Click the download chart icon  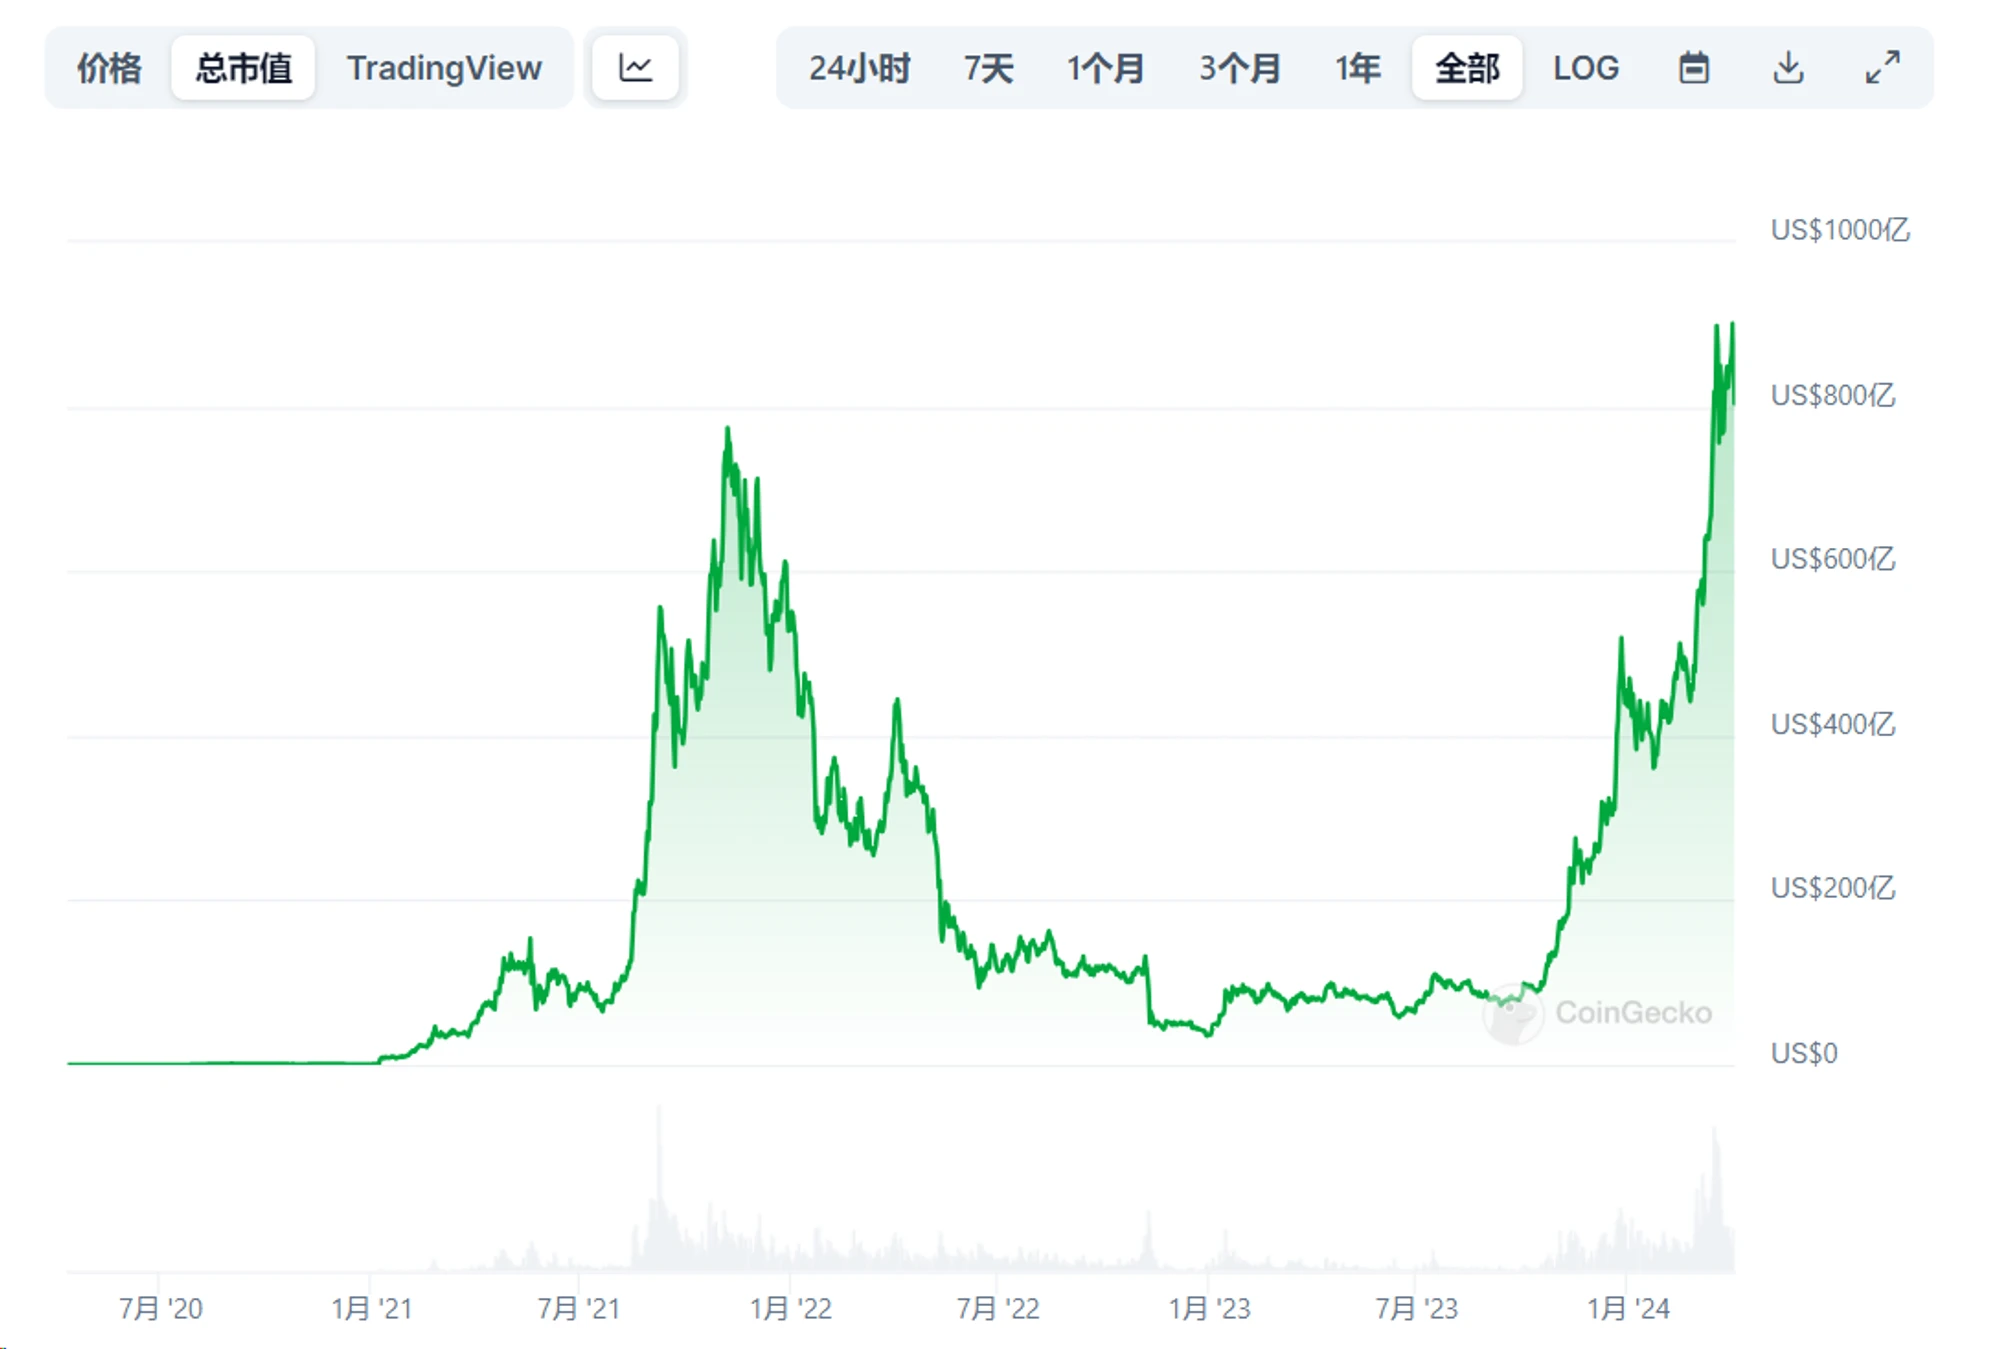tap(1789, 67)
